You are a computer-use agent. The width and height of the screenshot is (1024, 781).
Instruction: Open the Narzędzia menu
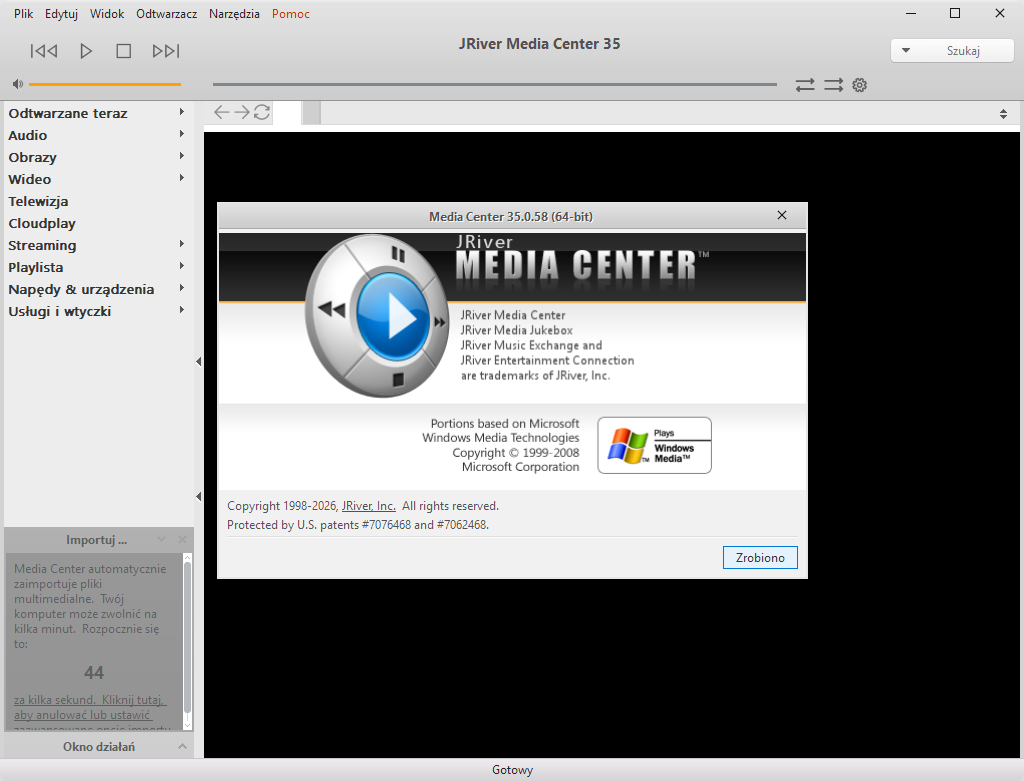tap(234, 14)
